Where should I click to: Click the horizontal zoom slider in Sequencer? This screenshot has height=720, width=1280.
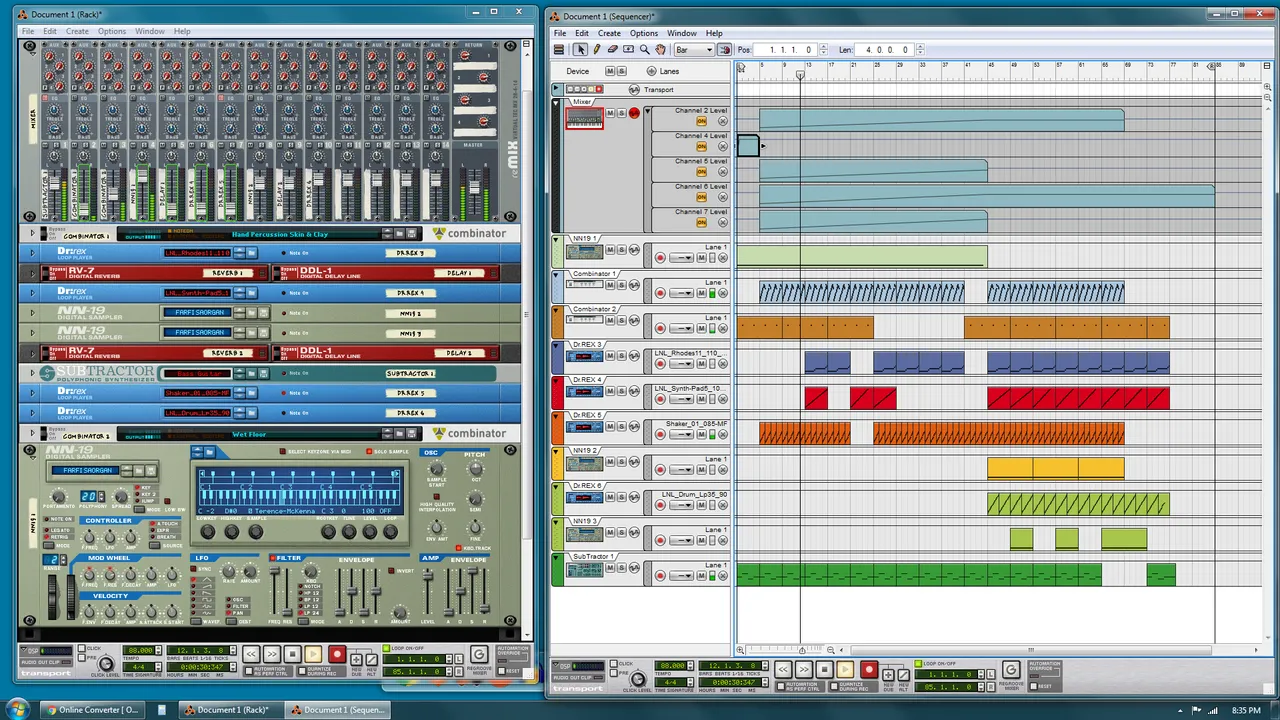[800, 650]
